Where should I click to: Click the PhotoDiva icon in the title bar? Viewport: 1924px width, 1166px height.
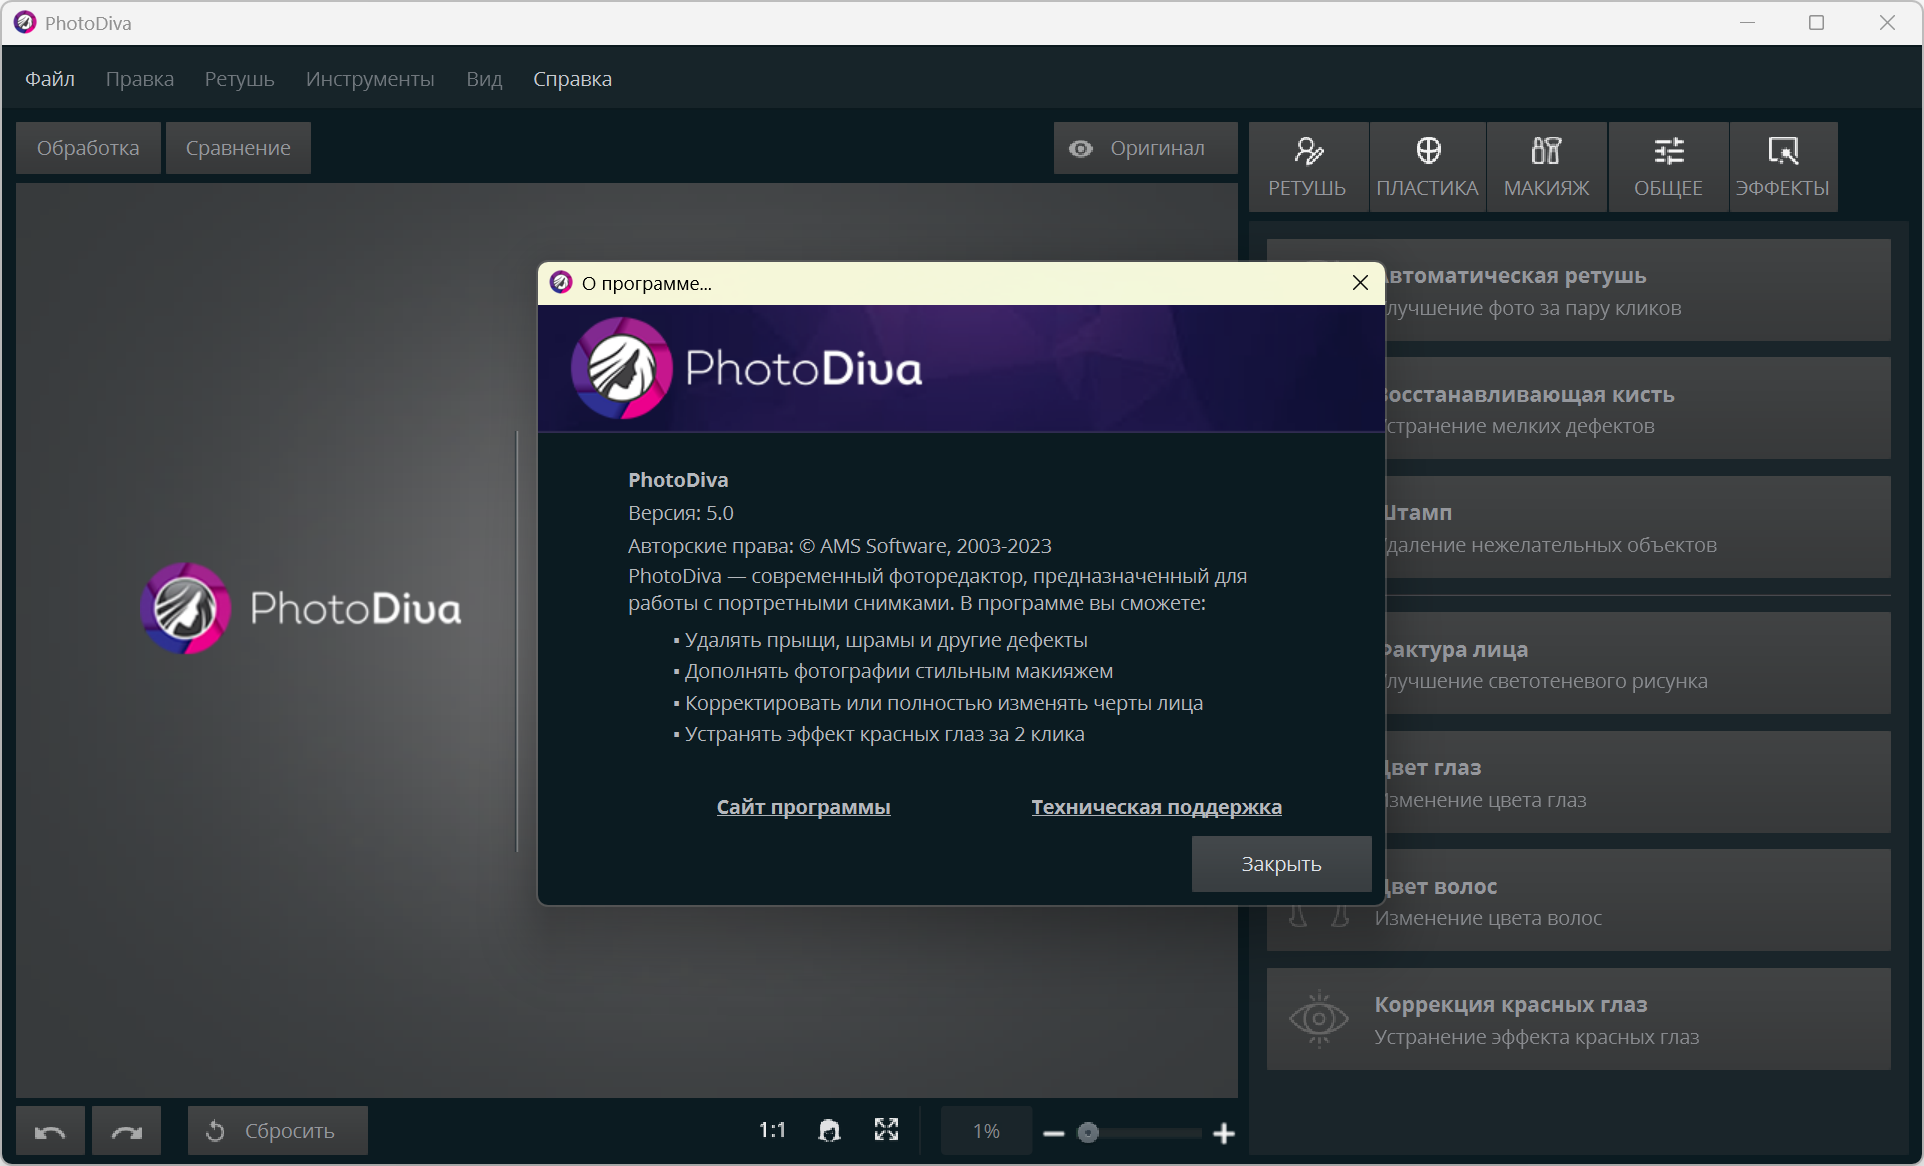(25, 22)
